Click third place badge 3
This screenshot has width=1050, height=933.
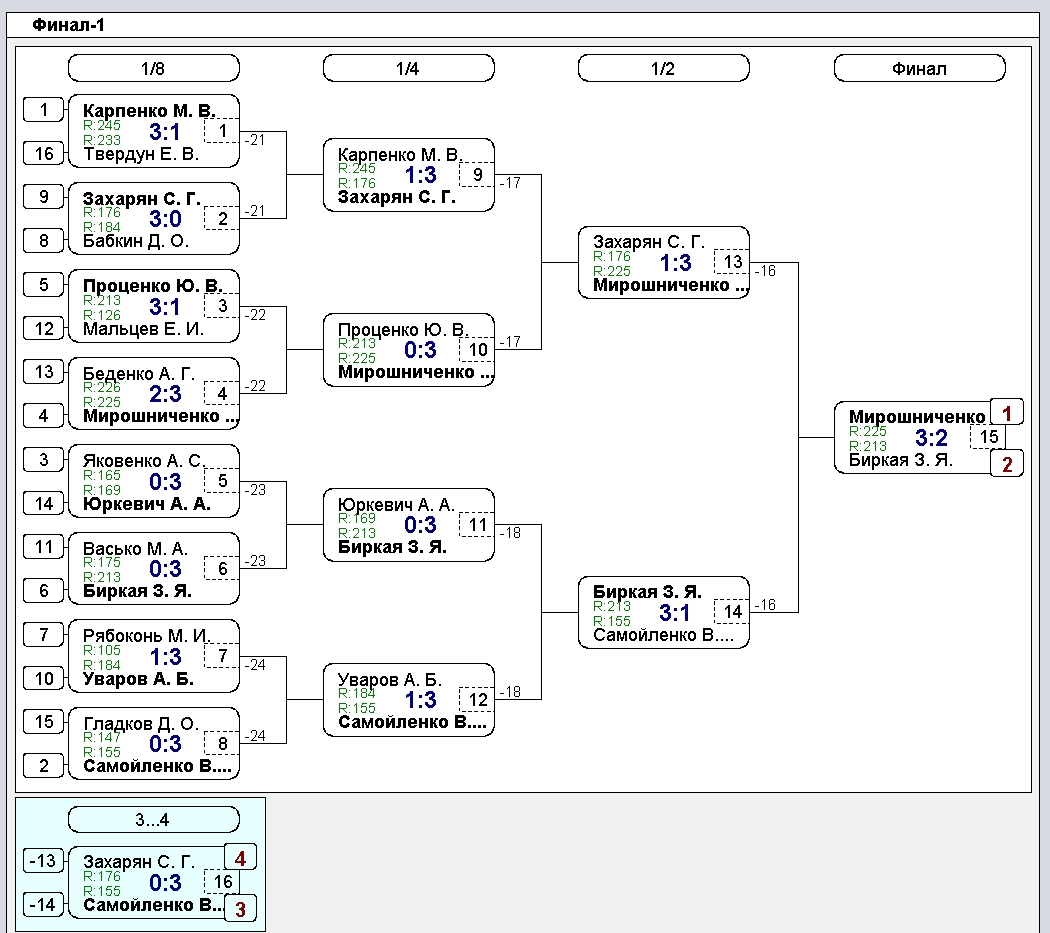point(240,909)
